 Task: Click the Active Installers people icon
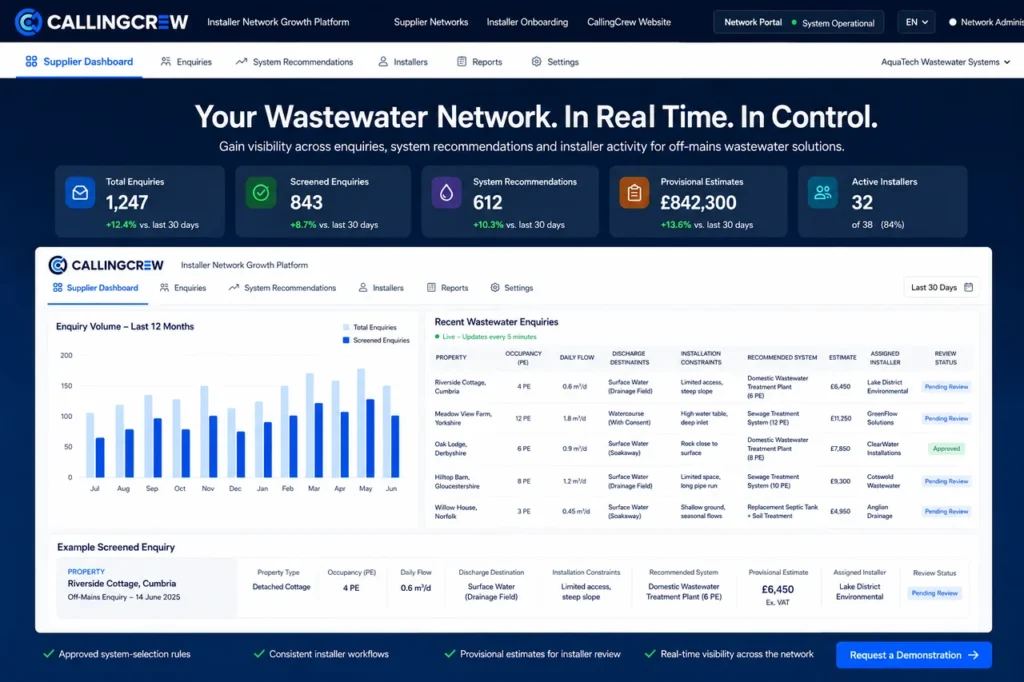(823, 193)
